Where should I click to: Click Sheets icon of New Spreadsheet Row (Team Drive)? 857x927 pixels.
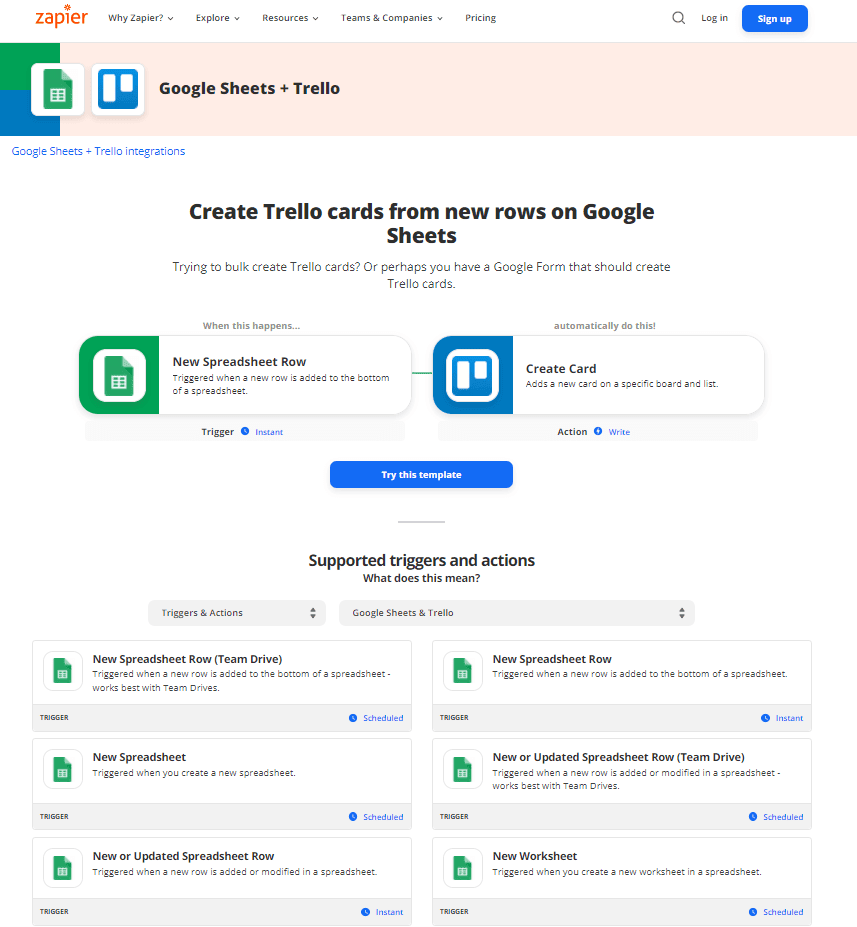63,671
